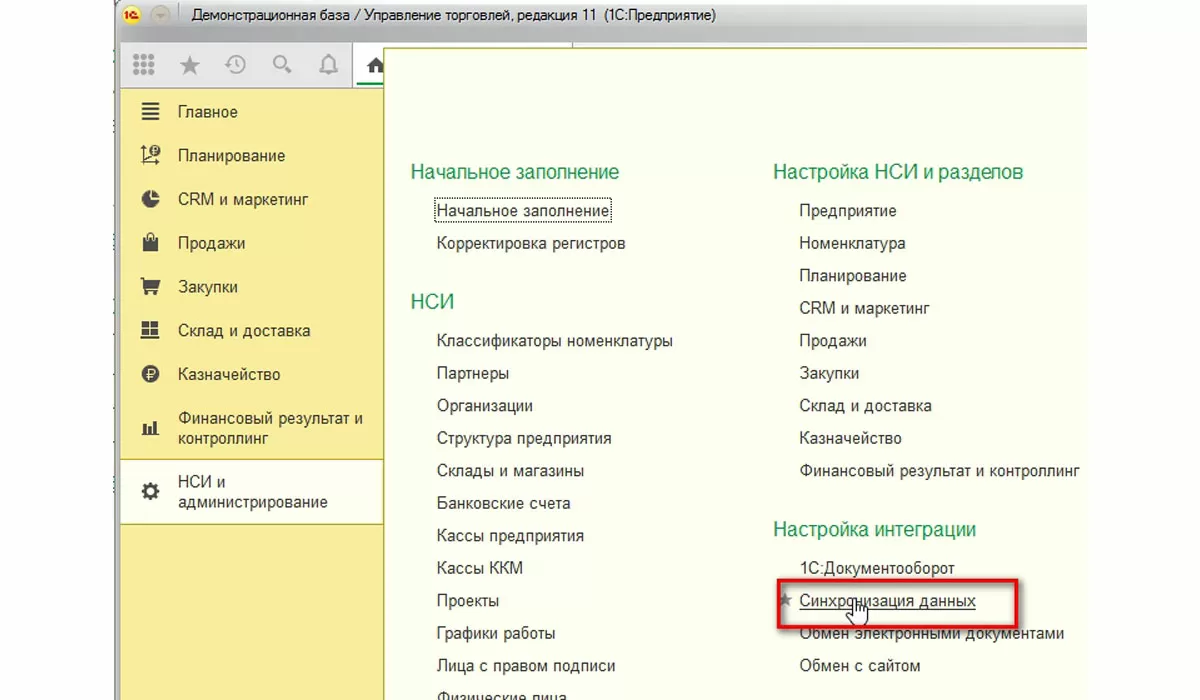Viewport: 1200px width, 700px height.
Task: Open Корректировка регистров link
Action: point(531,243)
